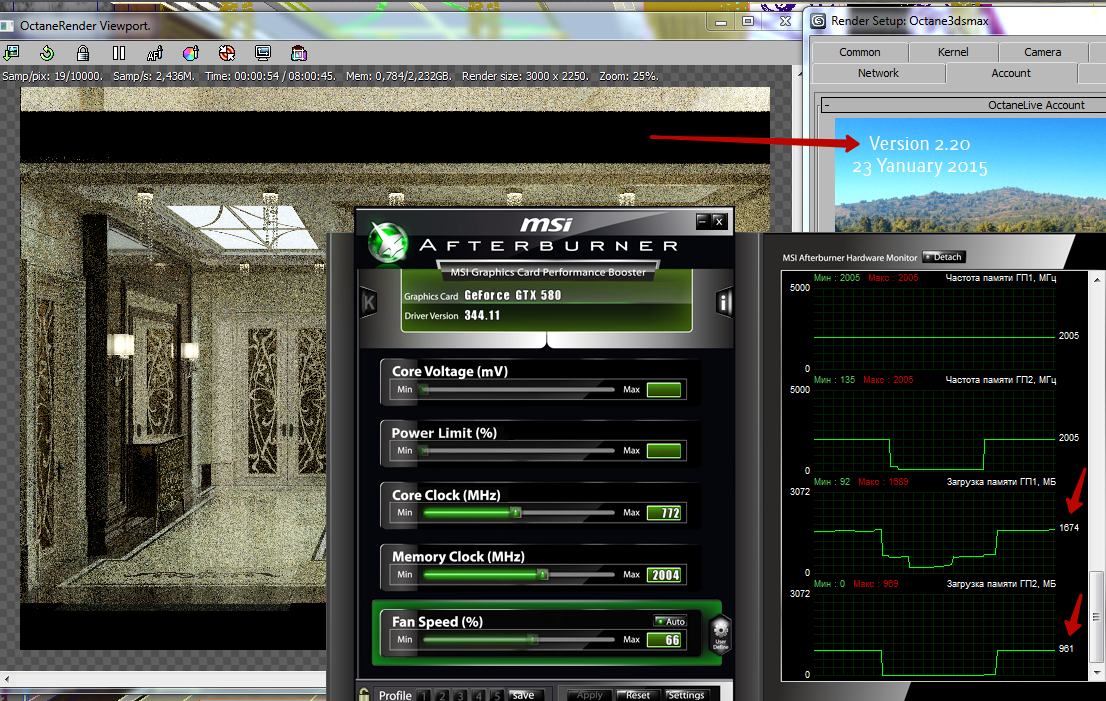
Task: Click the profile save button
Action: tap(523, 695)
